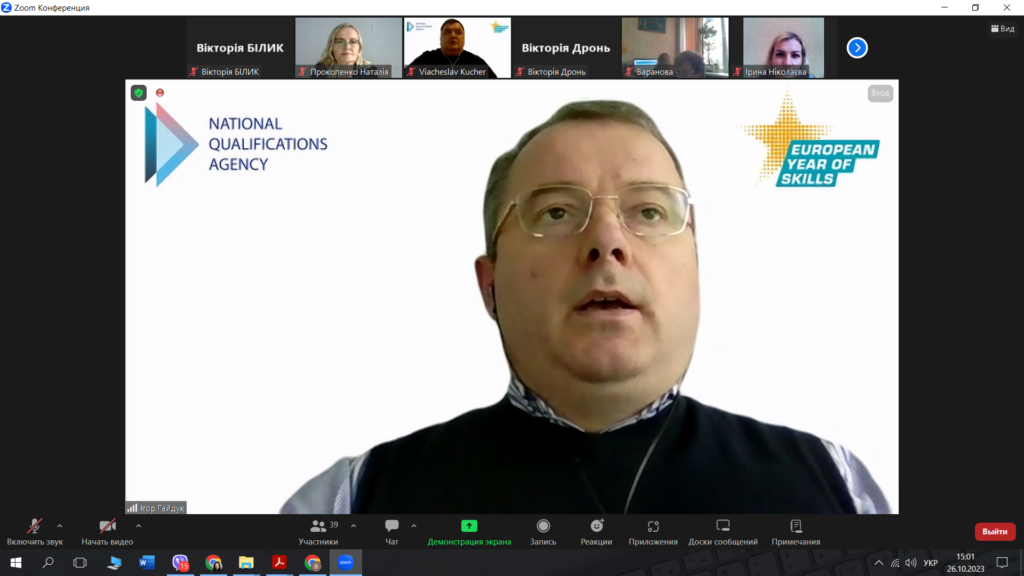
Task: Expand audio options arrow beside Включить звук
Action: tap(60, 525)
